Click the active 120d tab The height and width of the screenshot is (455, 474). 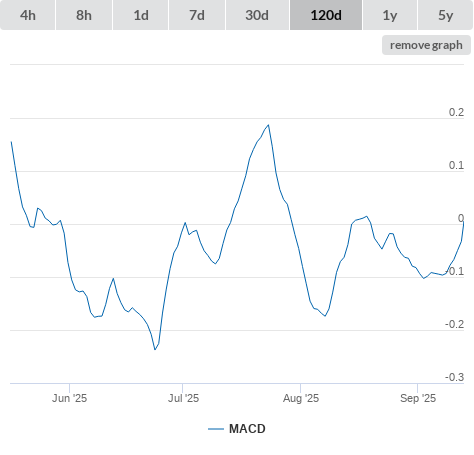coord(326,15)
